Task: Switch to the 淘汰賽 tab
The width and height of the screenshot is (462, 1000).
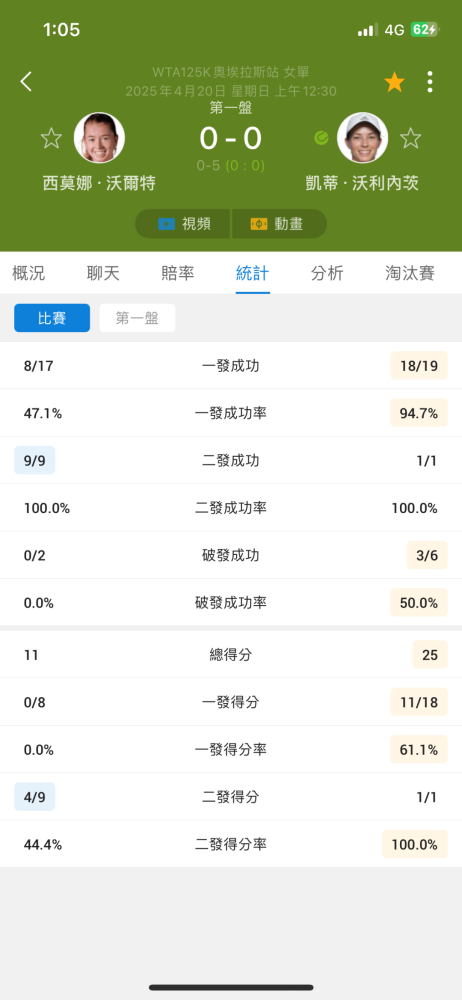Action: (x=410, y=274)
